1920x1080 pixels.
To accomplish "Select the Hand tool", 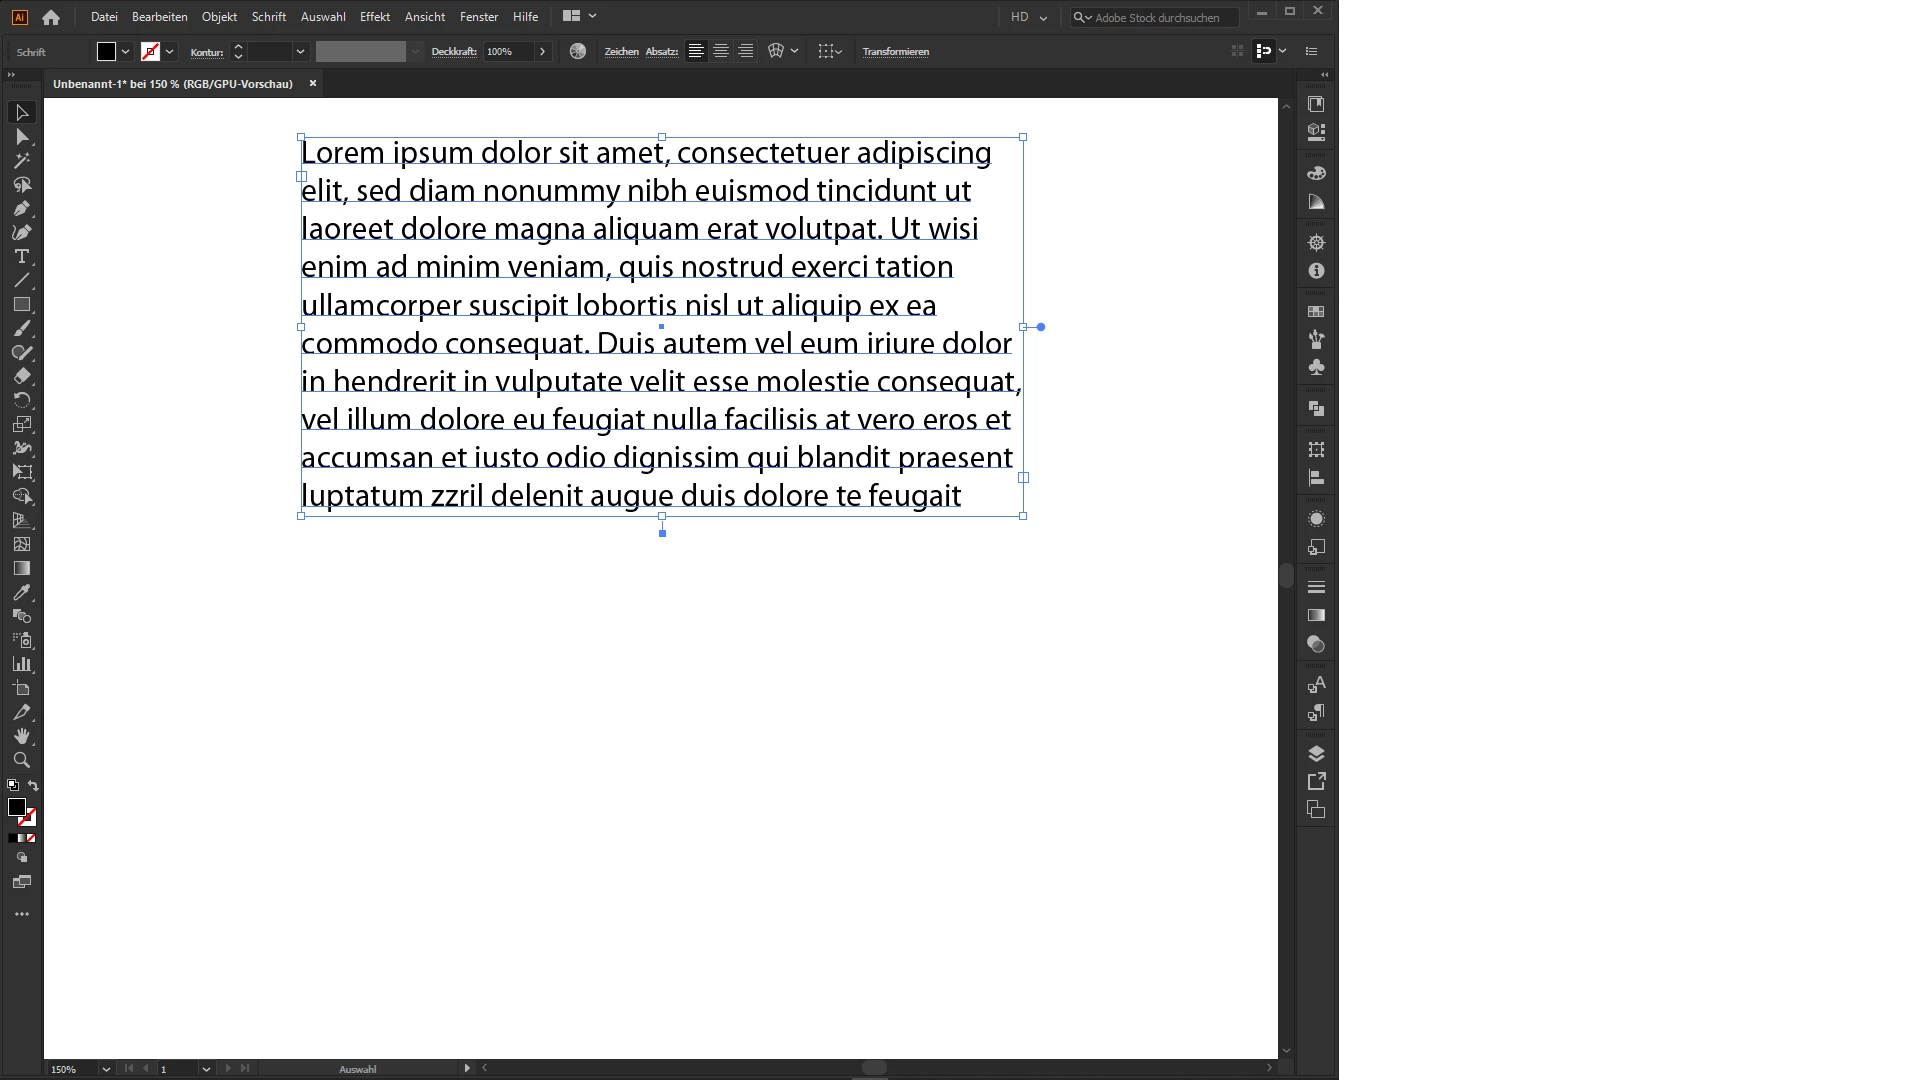I will (21, 736).
